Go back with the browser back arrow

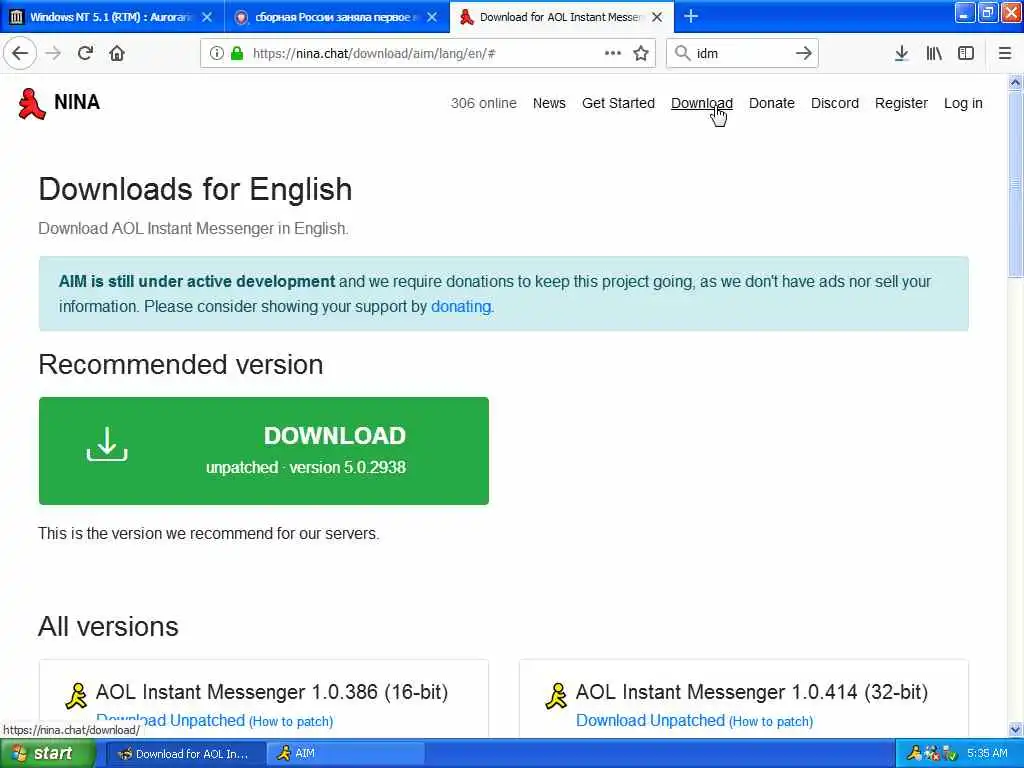click(x=20, y=53)
